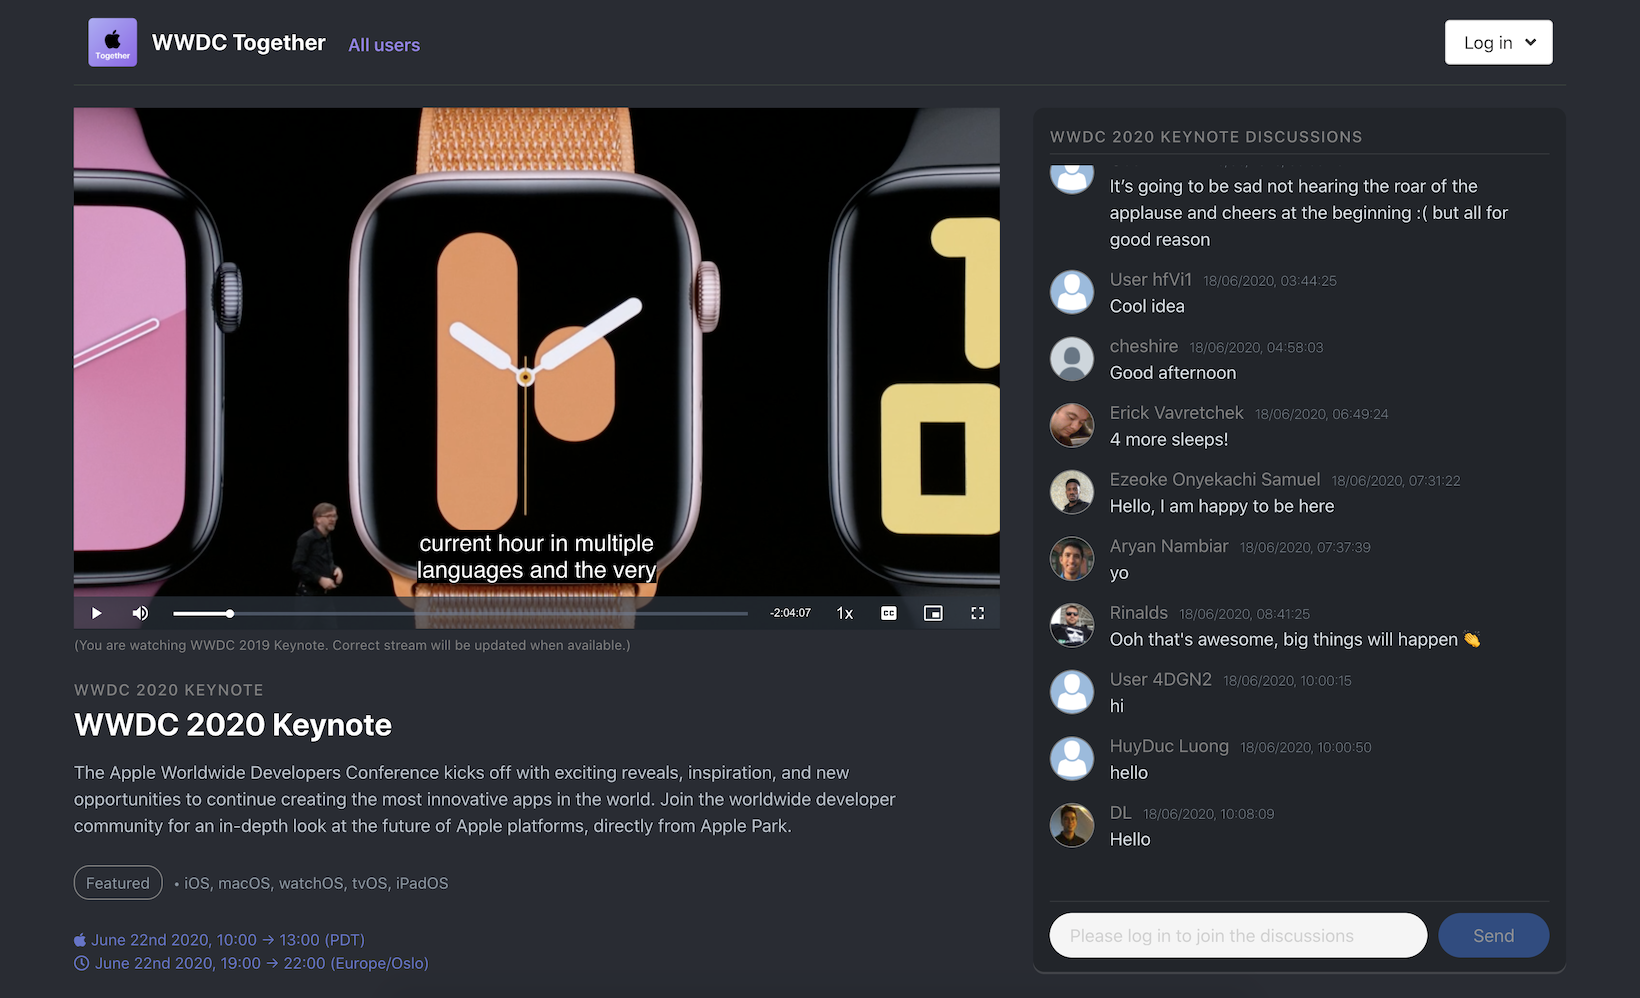Open Ezeoke Onyekachi Samuel's avatar
The width and height of the screenshot is (1640, 998).
pos(1072,492)
